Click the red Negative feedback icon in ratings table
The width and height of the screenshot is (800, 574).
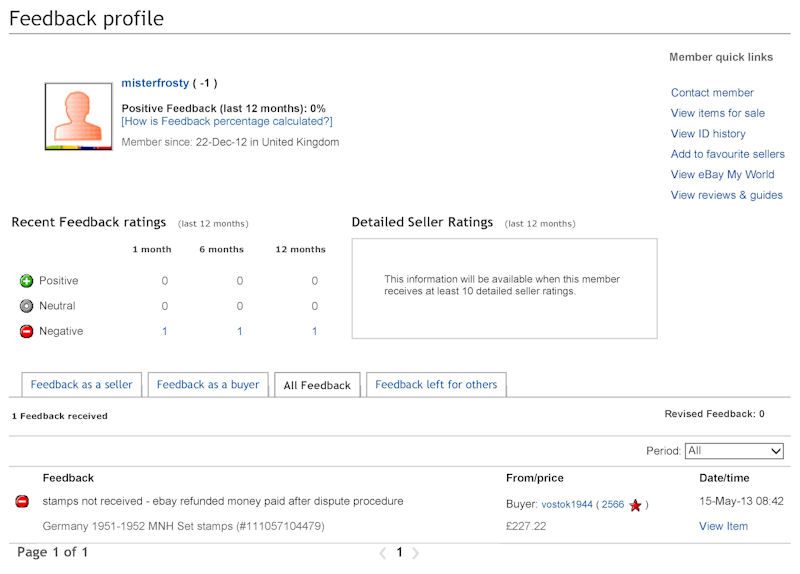coord(27,331)
